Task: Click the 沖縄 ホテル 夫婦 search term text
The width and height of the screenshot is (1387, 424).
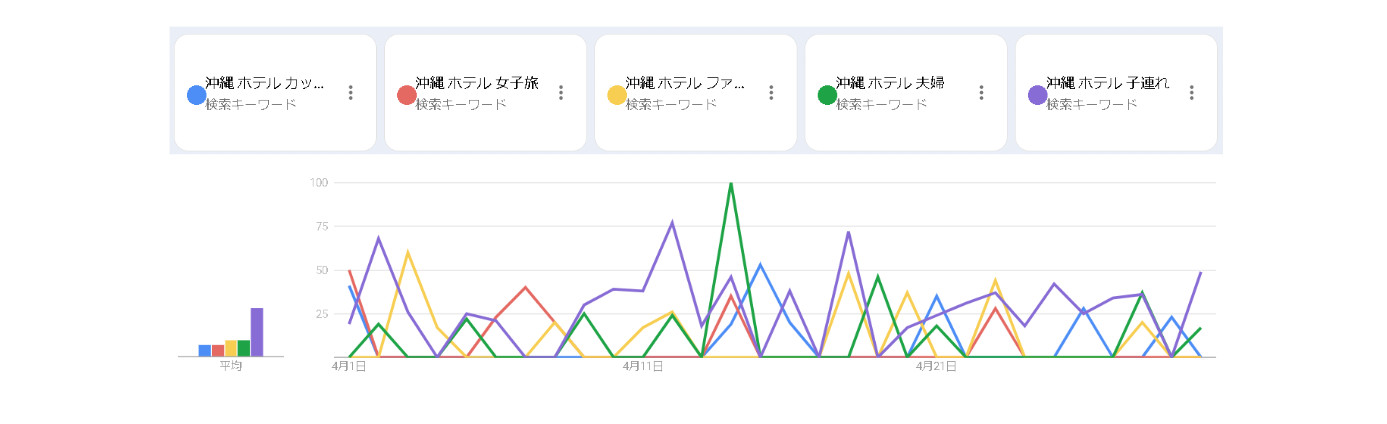Action: click(890, 84)
